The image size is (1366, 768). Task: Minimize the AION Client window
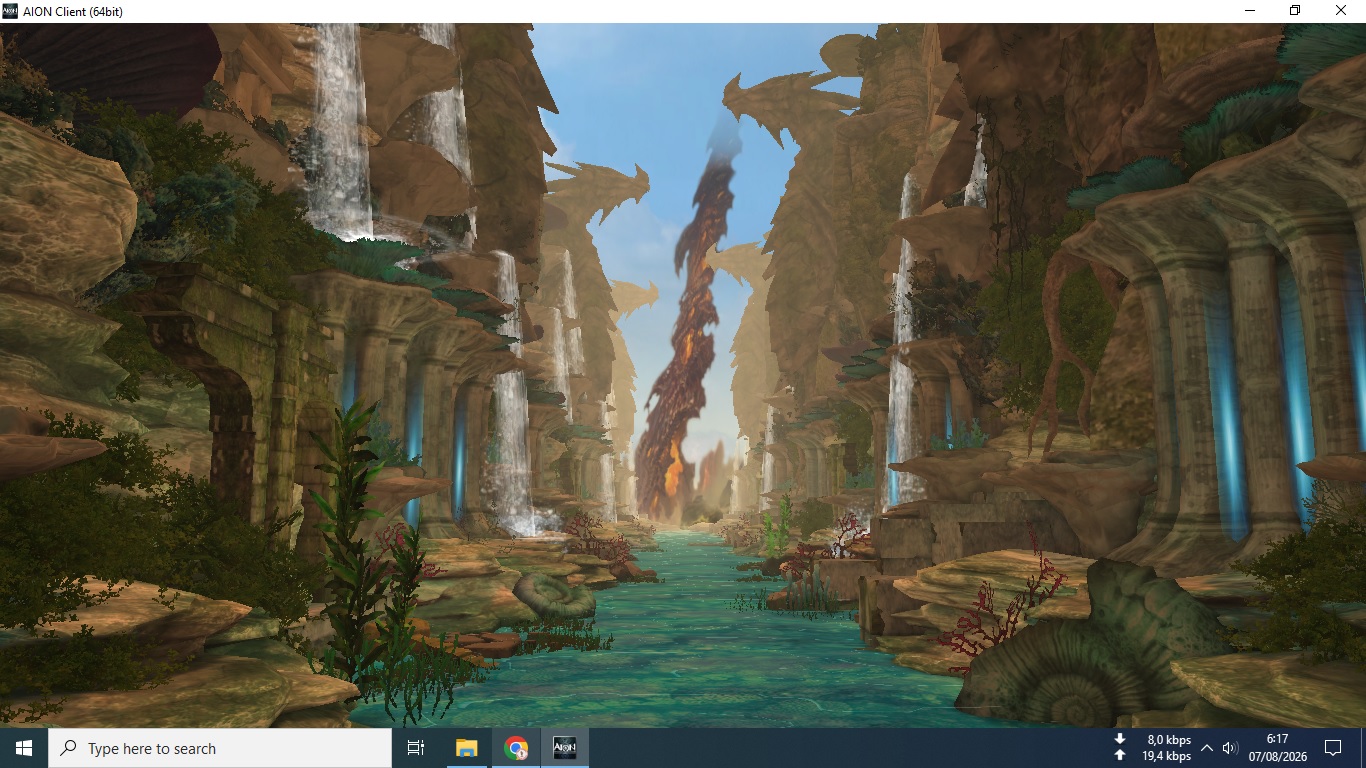tap(1250, 11)
